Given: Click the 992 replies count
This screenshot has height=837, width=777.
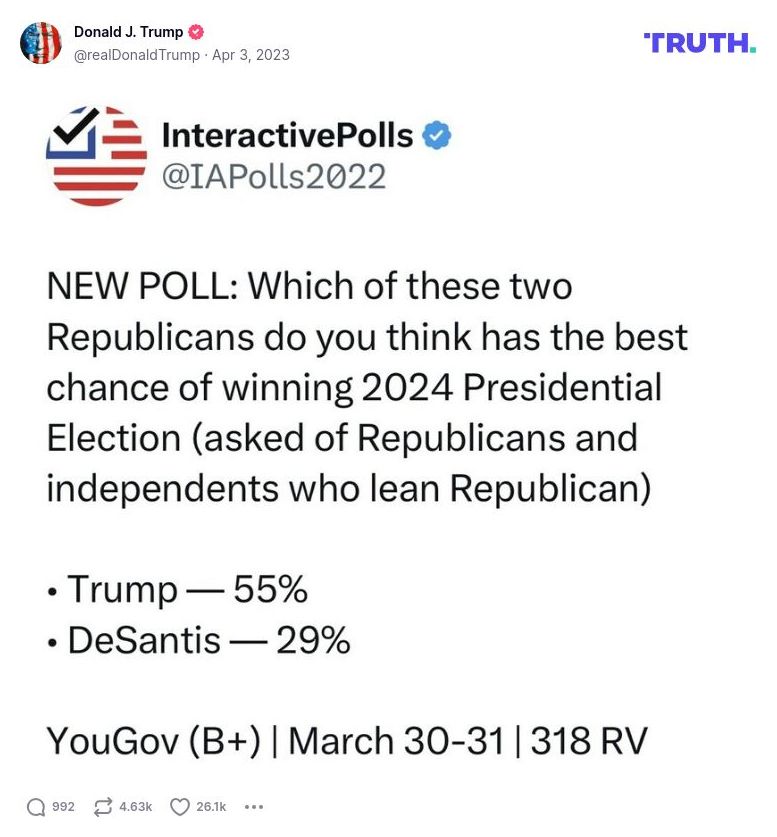Looking at the screenshot, I should (63, 807).
